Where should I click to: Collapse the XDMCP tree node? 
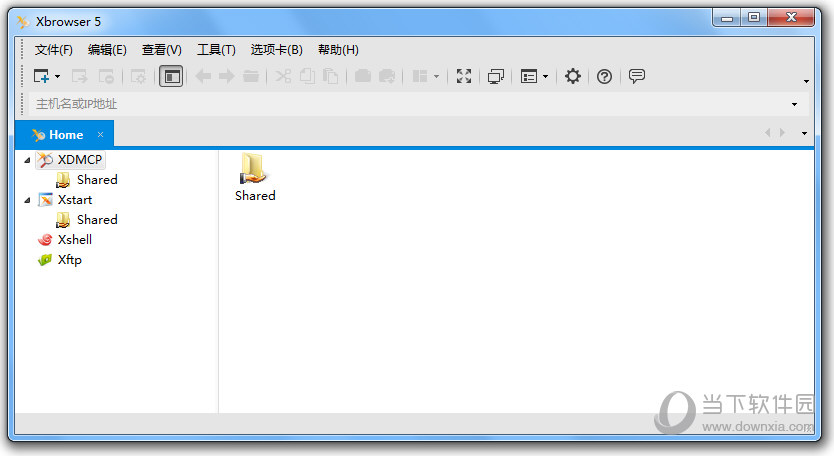27,160
